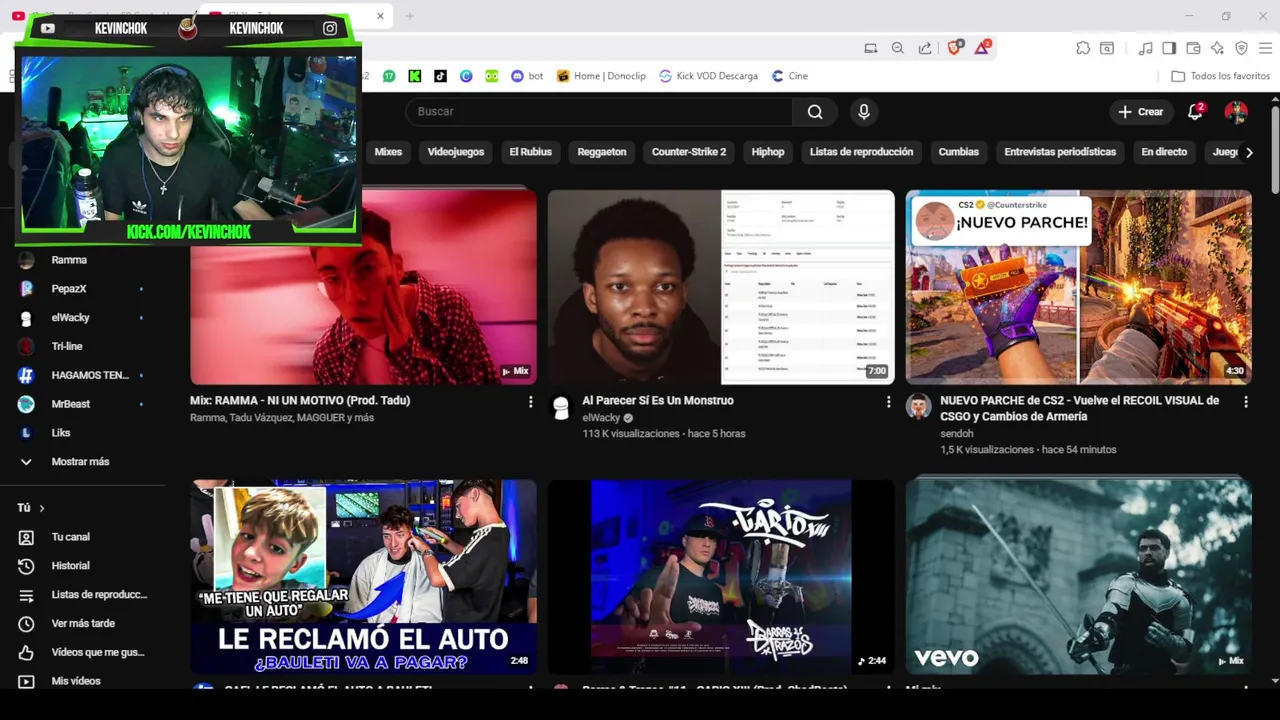Viewport: 1280px width, 720px height.
Task: Open a new browser tab
Action: 409,16
